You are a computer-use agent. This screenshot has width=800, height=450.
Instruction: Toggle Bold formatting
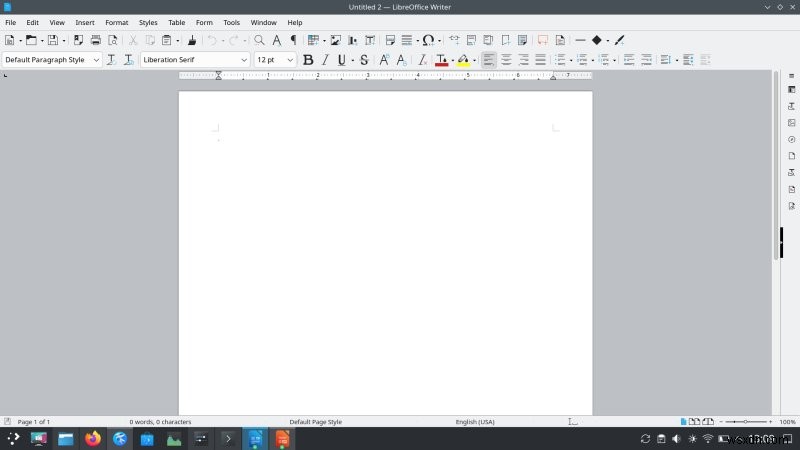308,60
